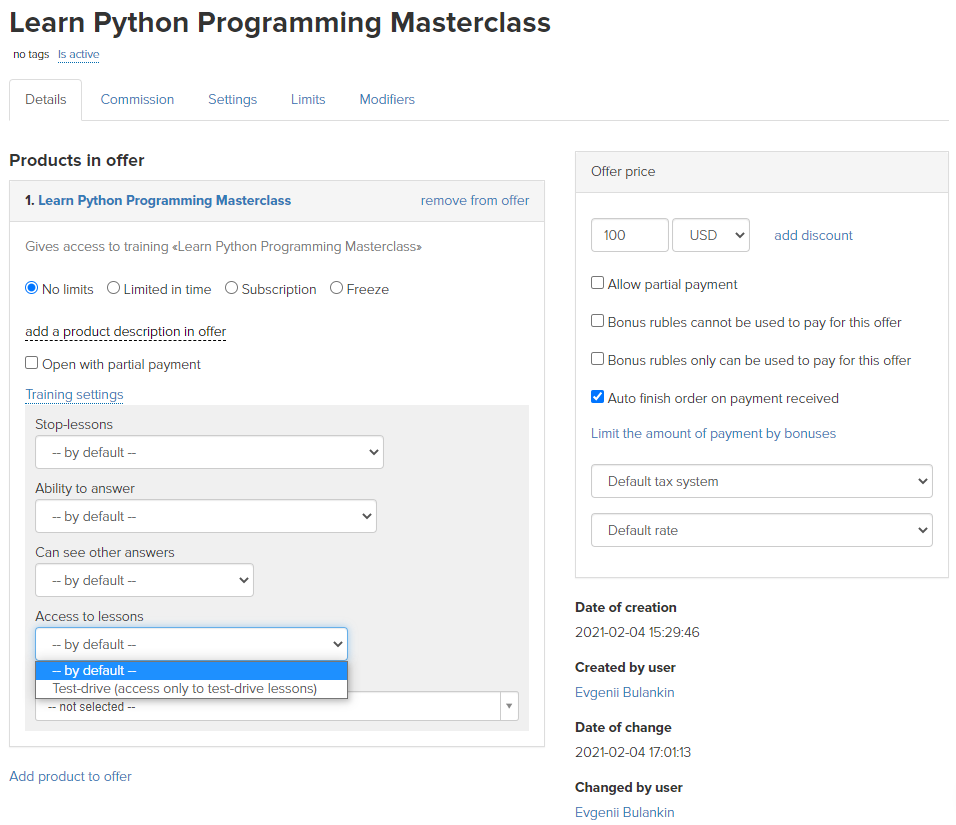Screen dimensions: 956x825
Task: Open Limit the amount of payment by bonuses
Action: click(713, 434)
